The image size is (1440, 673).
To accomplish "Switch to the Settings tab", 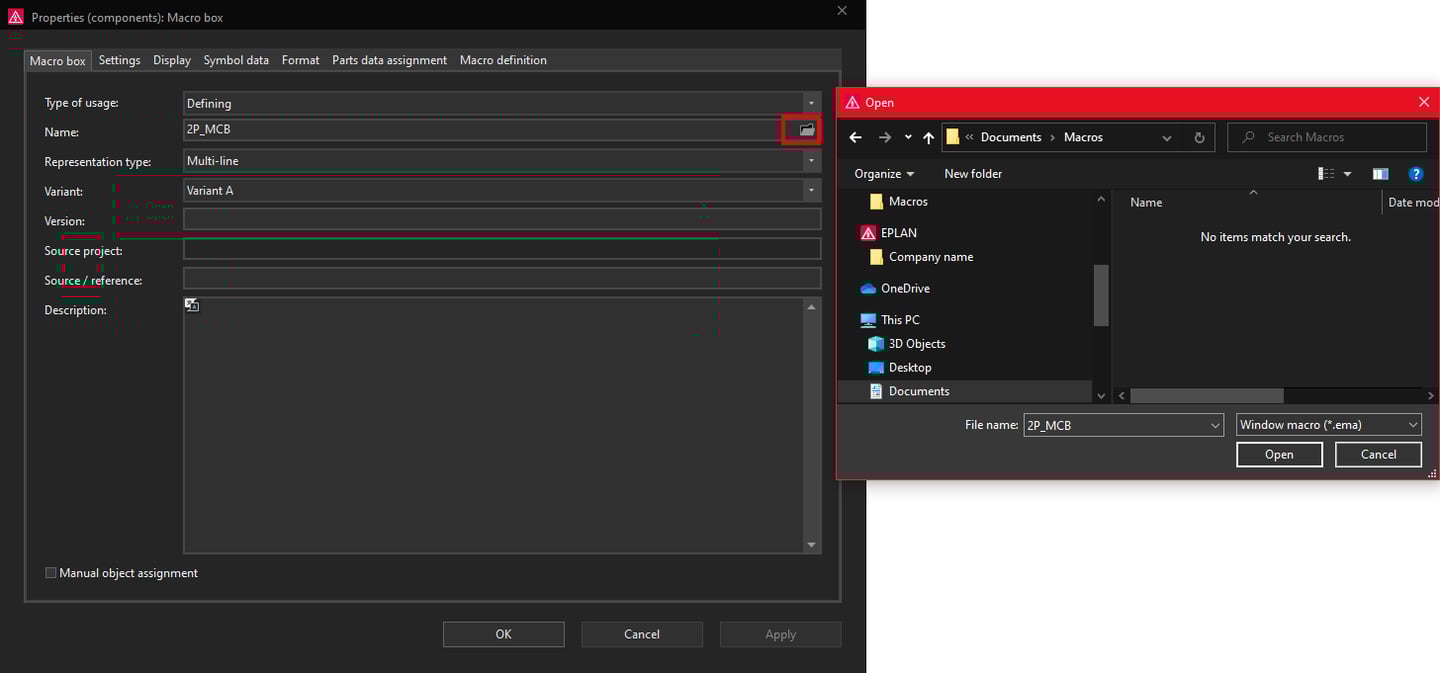I will pos(119,60).
